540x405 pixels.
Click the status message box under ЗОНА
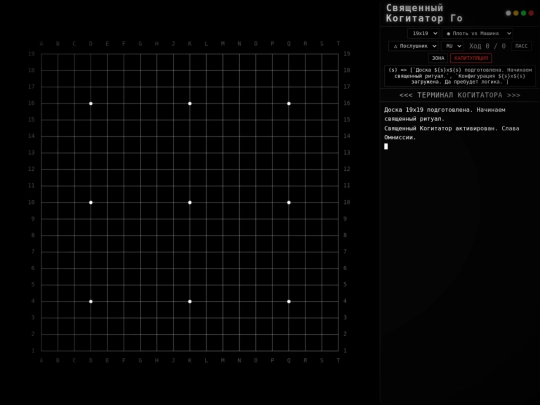tap(460, 76)
